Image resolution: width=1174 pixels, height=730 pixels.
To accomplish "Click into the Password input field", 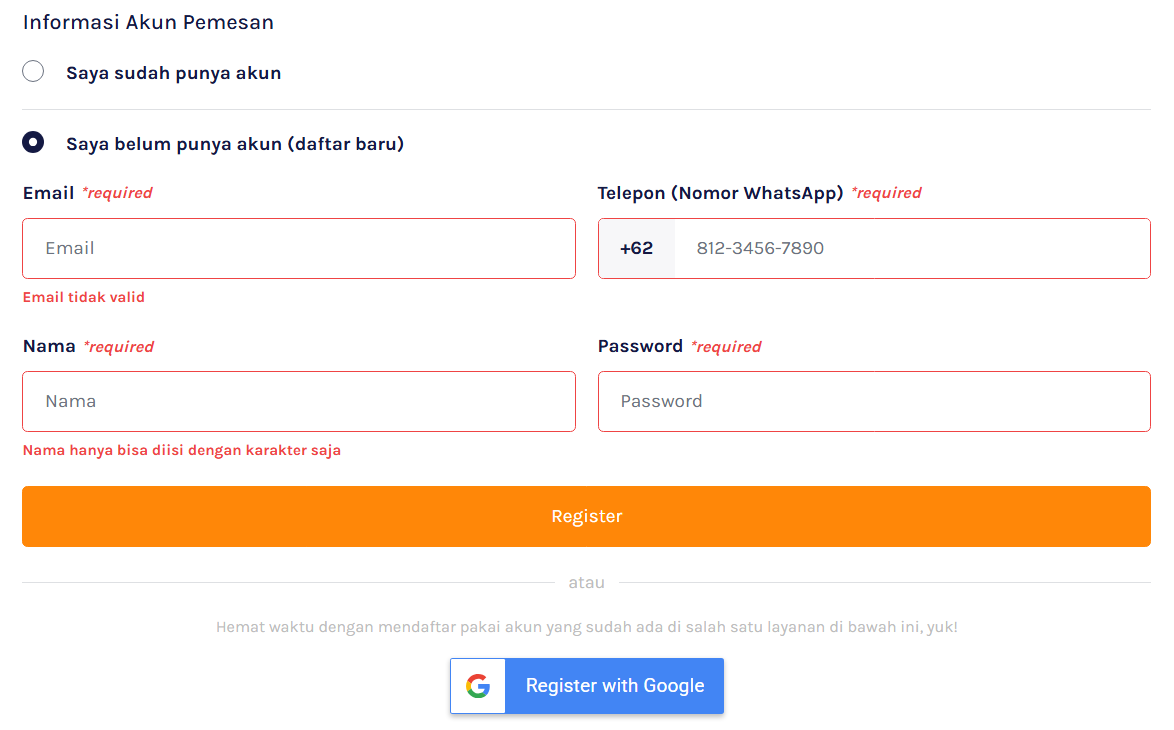I will pyautogui.click(x=874, y=401).
